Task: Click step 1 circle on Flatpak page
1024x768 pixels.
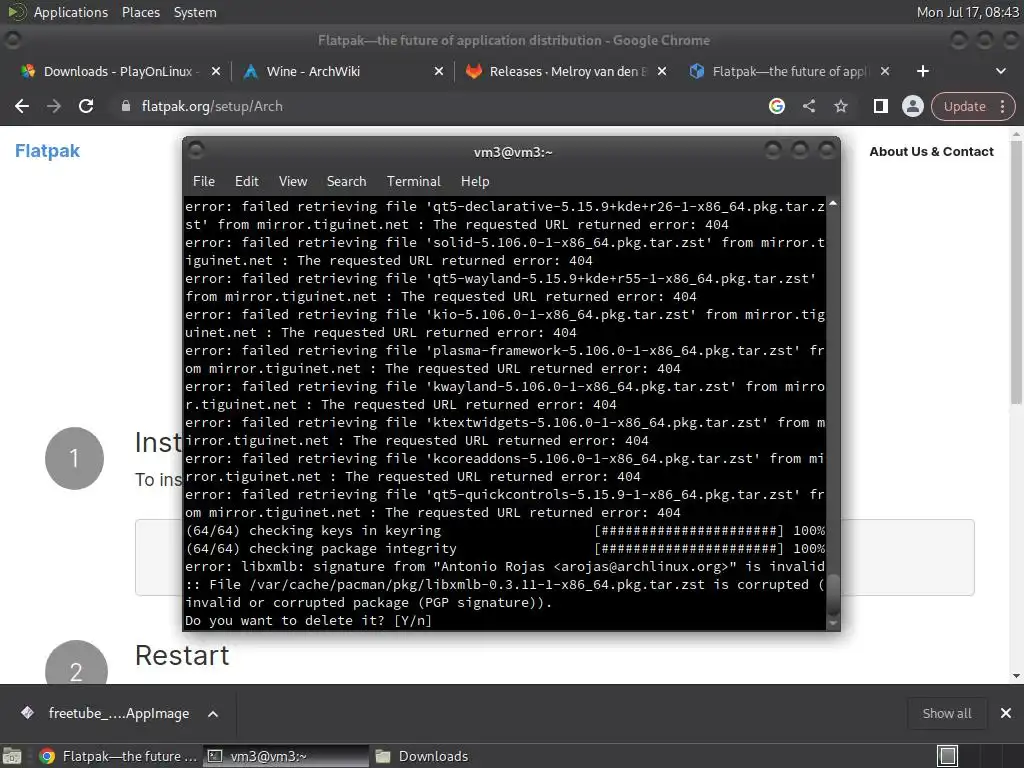Action: [74, 458]
